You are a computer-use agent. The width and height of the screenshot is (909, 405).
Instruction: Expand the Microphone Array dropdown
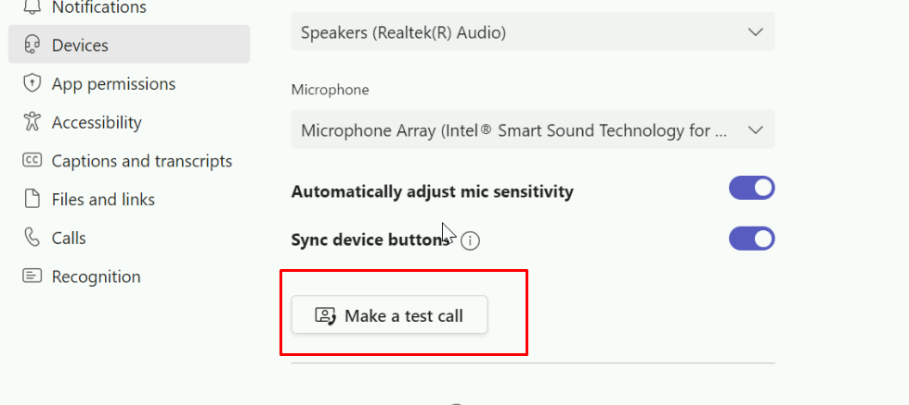point(532,130)
